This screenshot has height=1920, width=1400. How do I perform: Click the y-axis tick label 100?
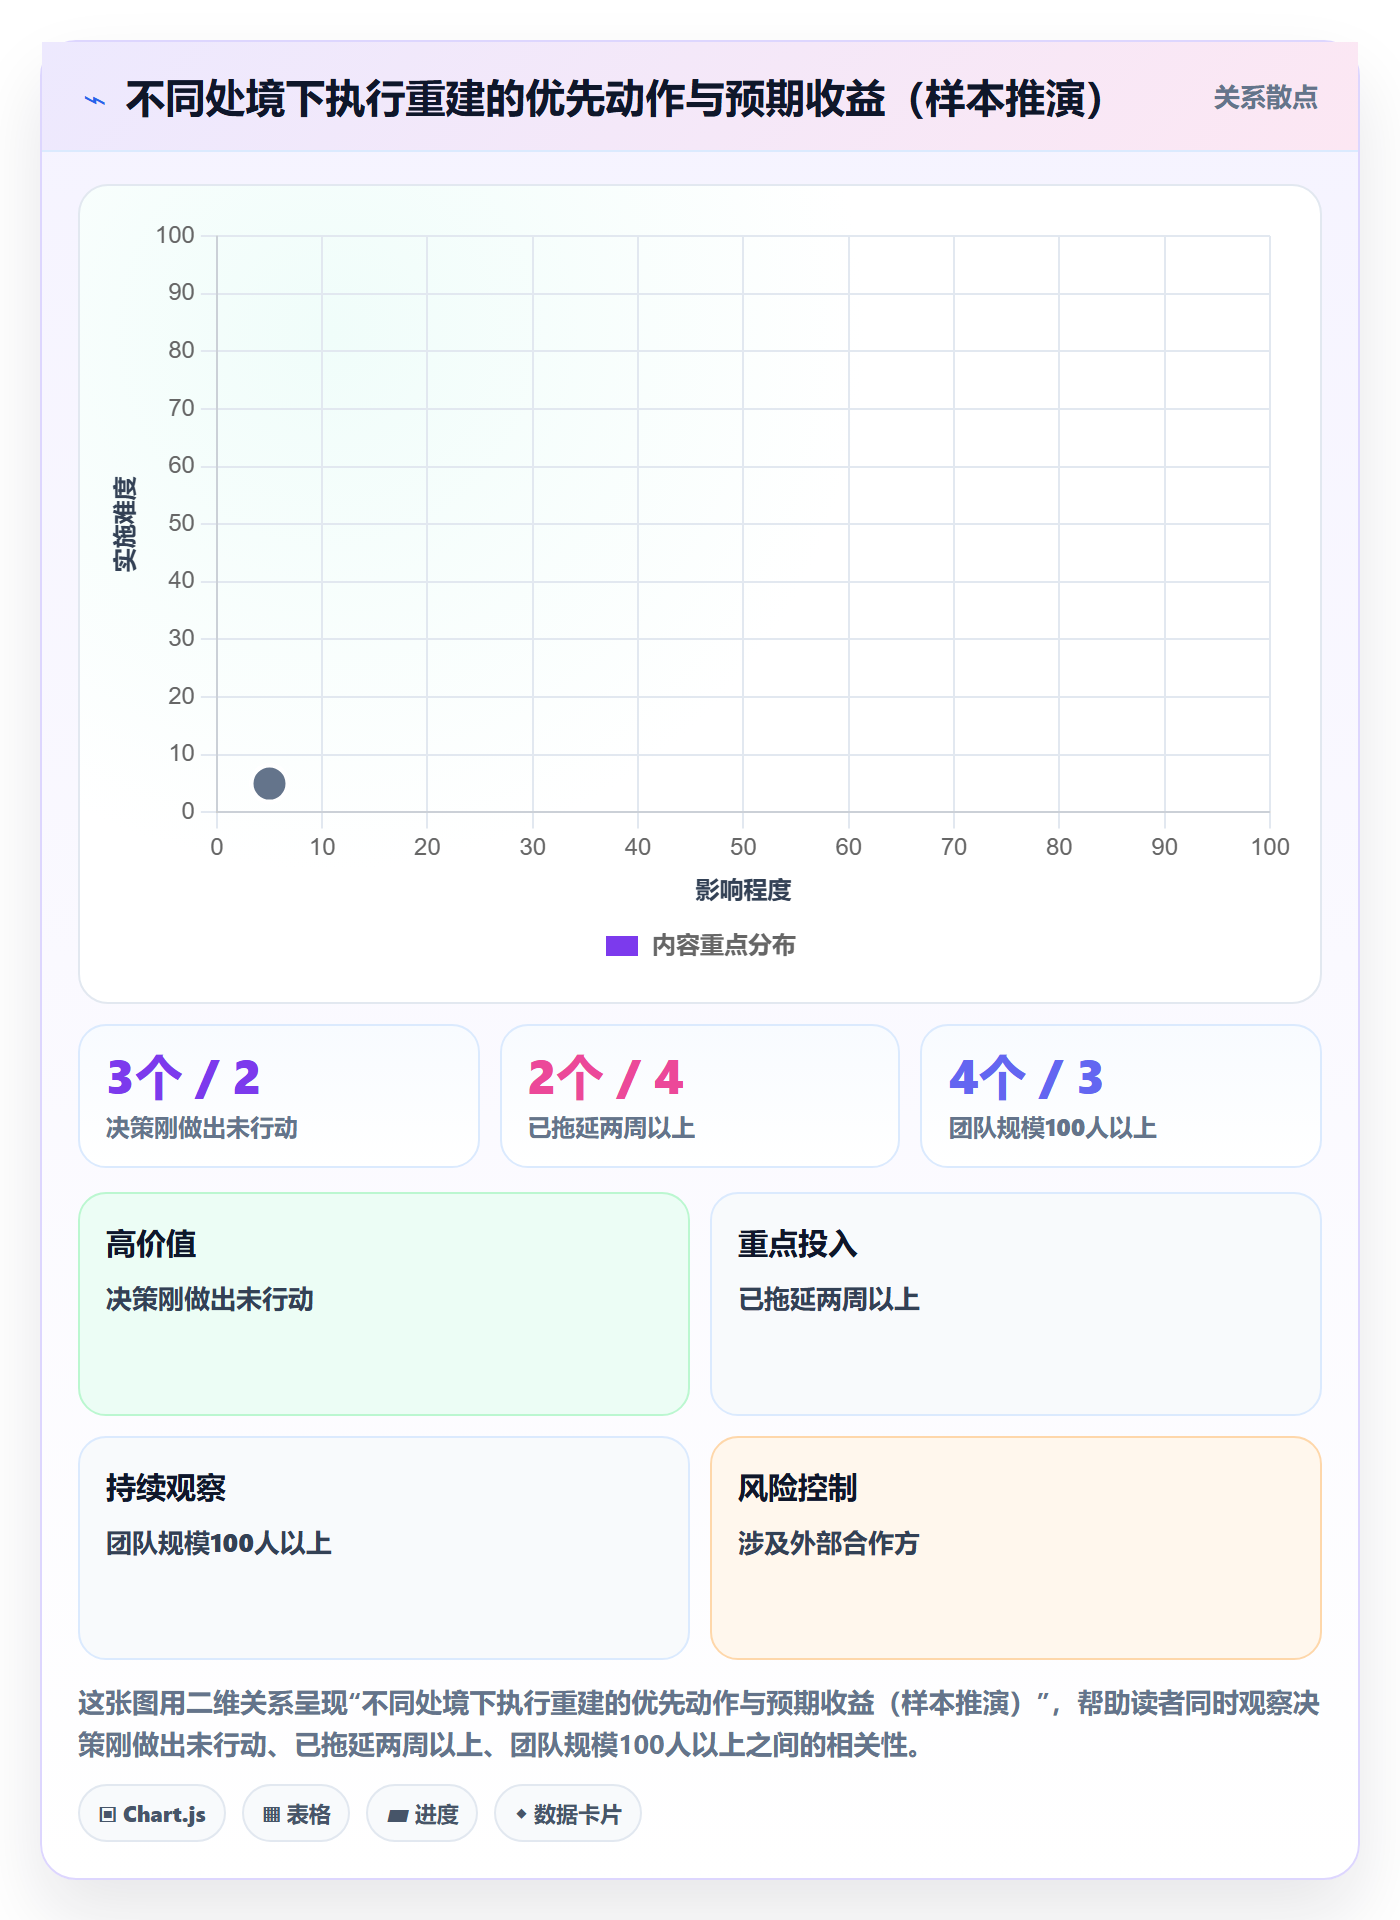point(175,235)
